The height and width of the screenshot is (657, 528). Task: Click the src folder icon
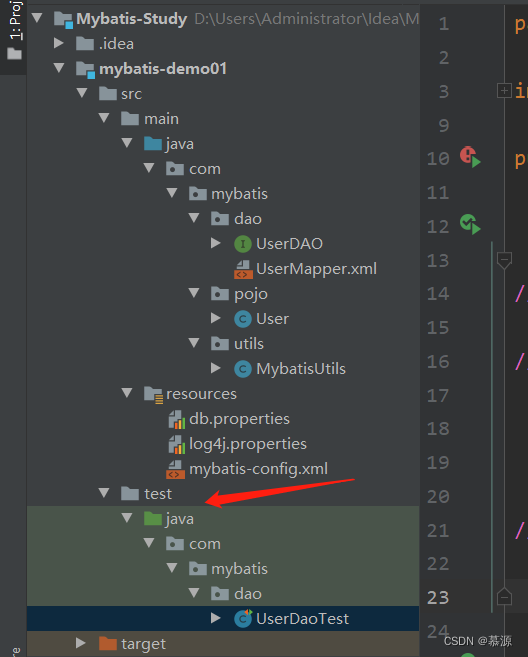(x=108, y=93)
